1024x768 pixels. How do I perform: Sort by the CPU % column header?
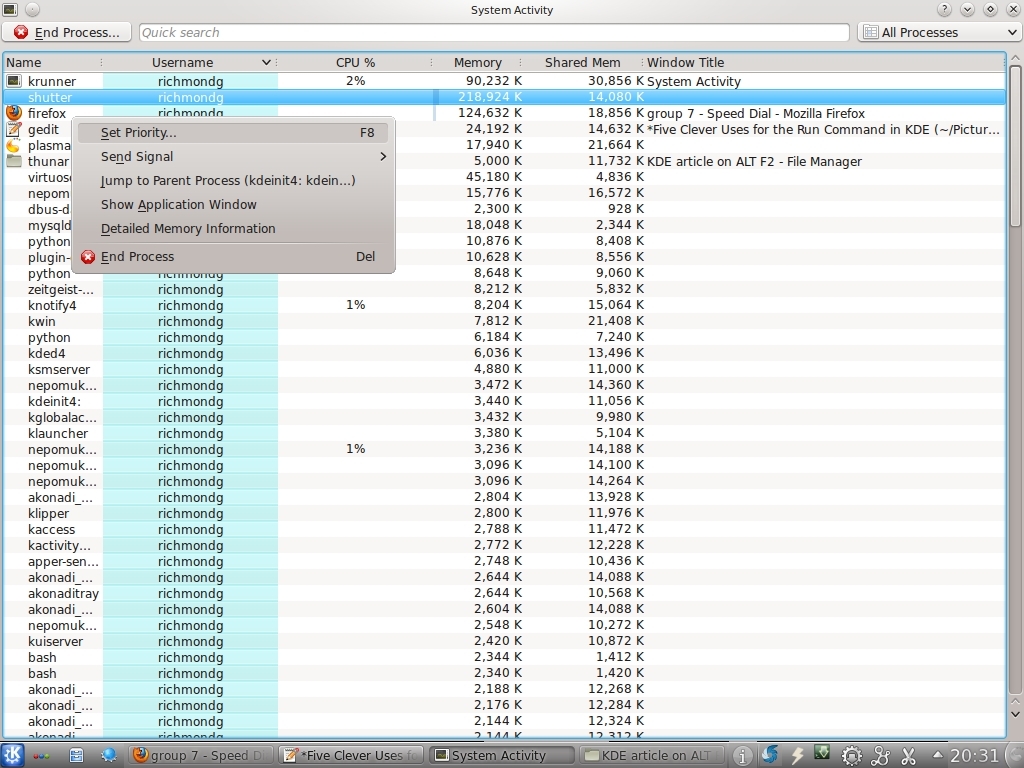tap(355, 62)
